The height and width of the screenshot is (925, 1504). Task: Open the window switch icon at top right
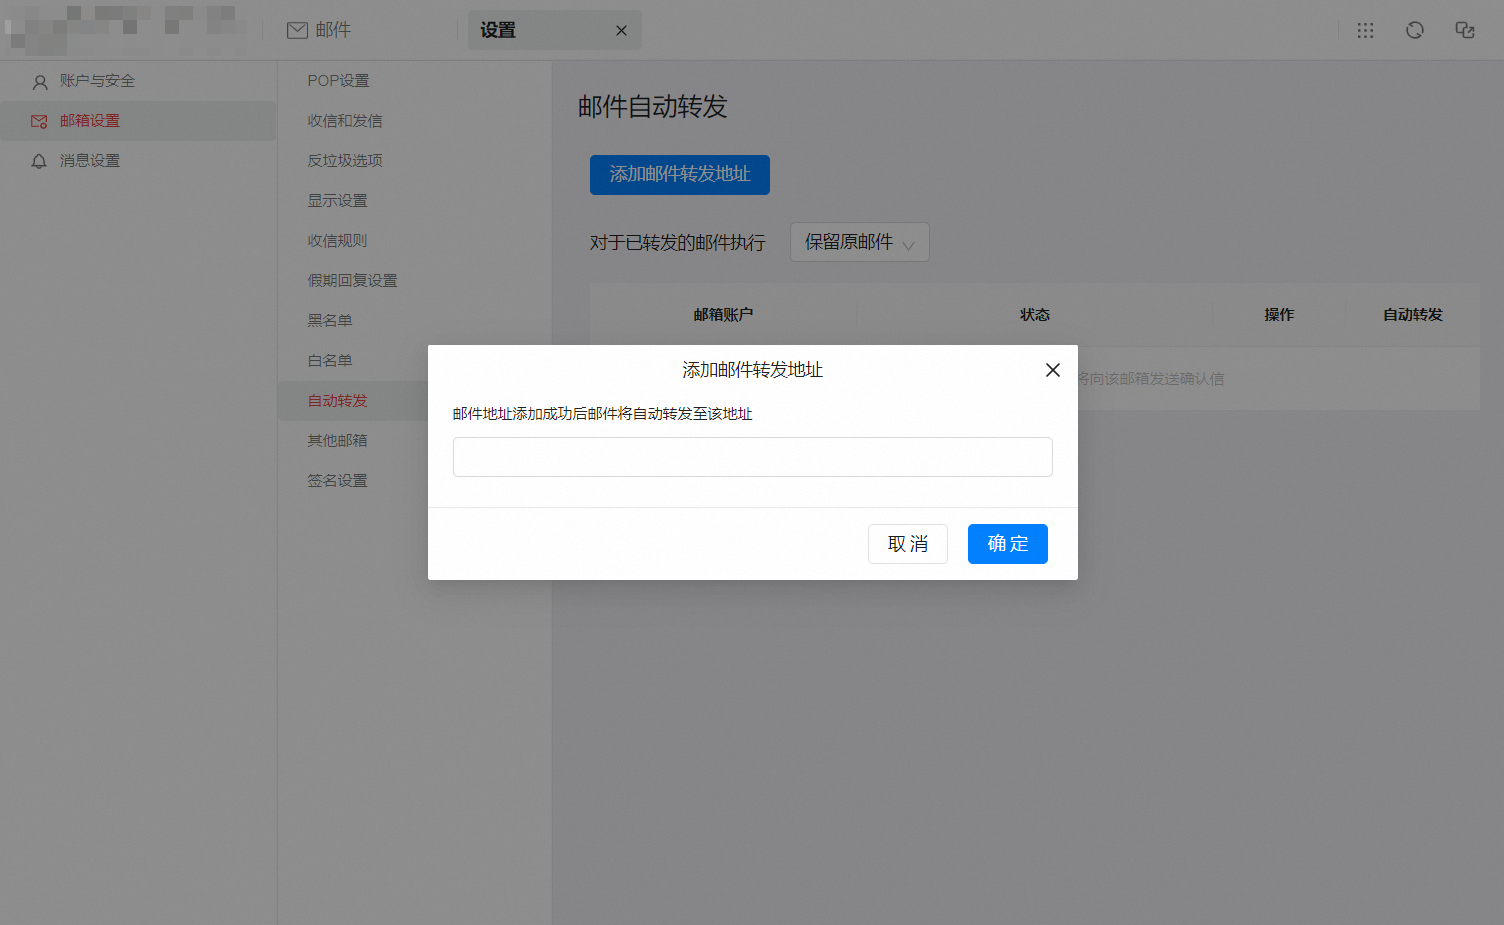1465,31
